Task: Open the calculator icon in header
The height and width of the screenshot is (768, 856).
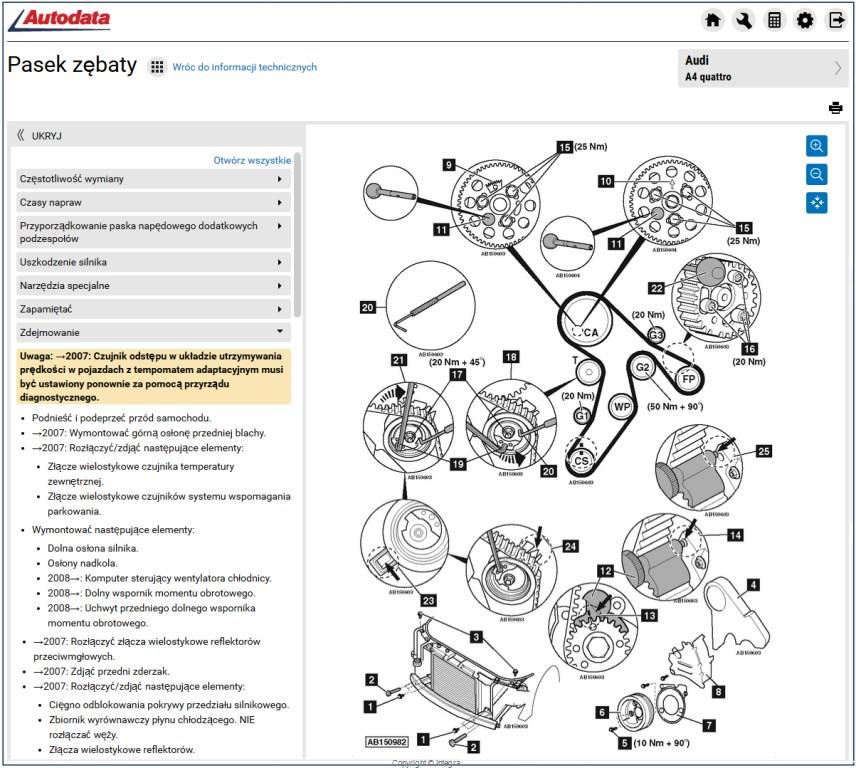Action: [774, 20]
